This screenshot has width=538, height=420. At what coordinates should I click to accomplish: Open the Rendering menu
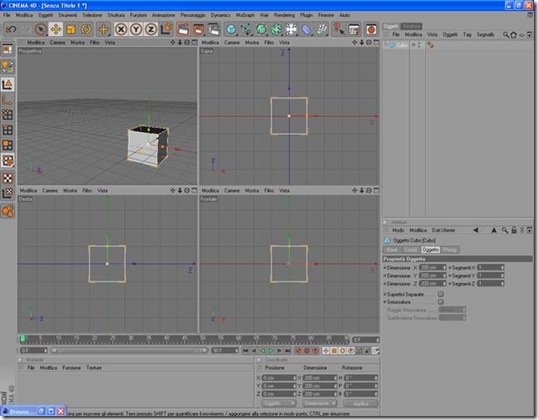point(284,15)
